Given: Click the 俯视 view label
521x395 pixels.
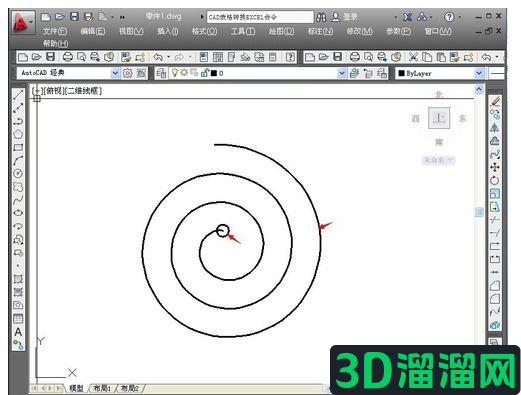Looking at the screenshot, I should 54,91.
